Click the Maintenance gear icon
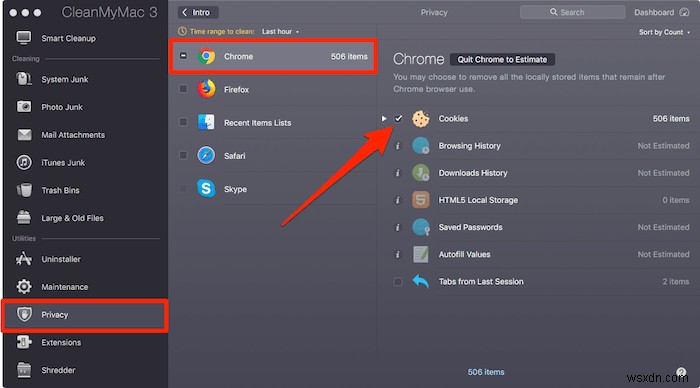 (24, 286)
